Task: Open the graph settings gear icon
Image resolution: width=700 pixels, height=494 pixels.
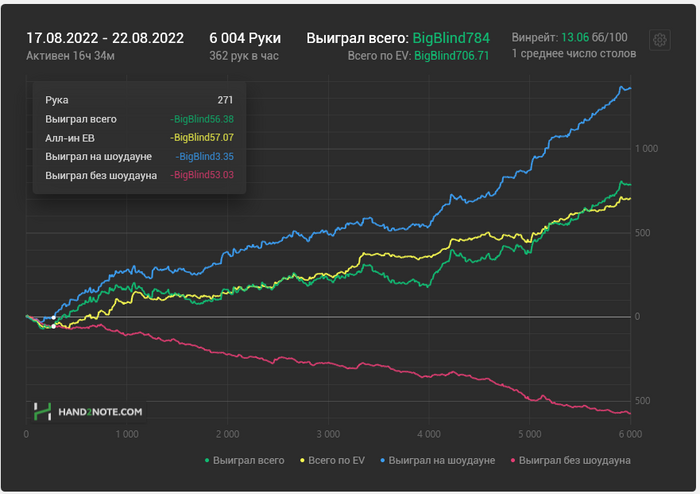Action: pos(659,40)
